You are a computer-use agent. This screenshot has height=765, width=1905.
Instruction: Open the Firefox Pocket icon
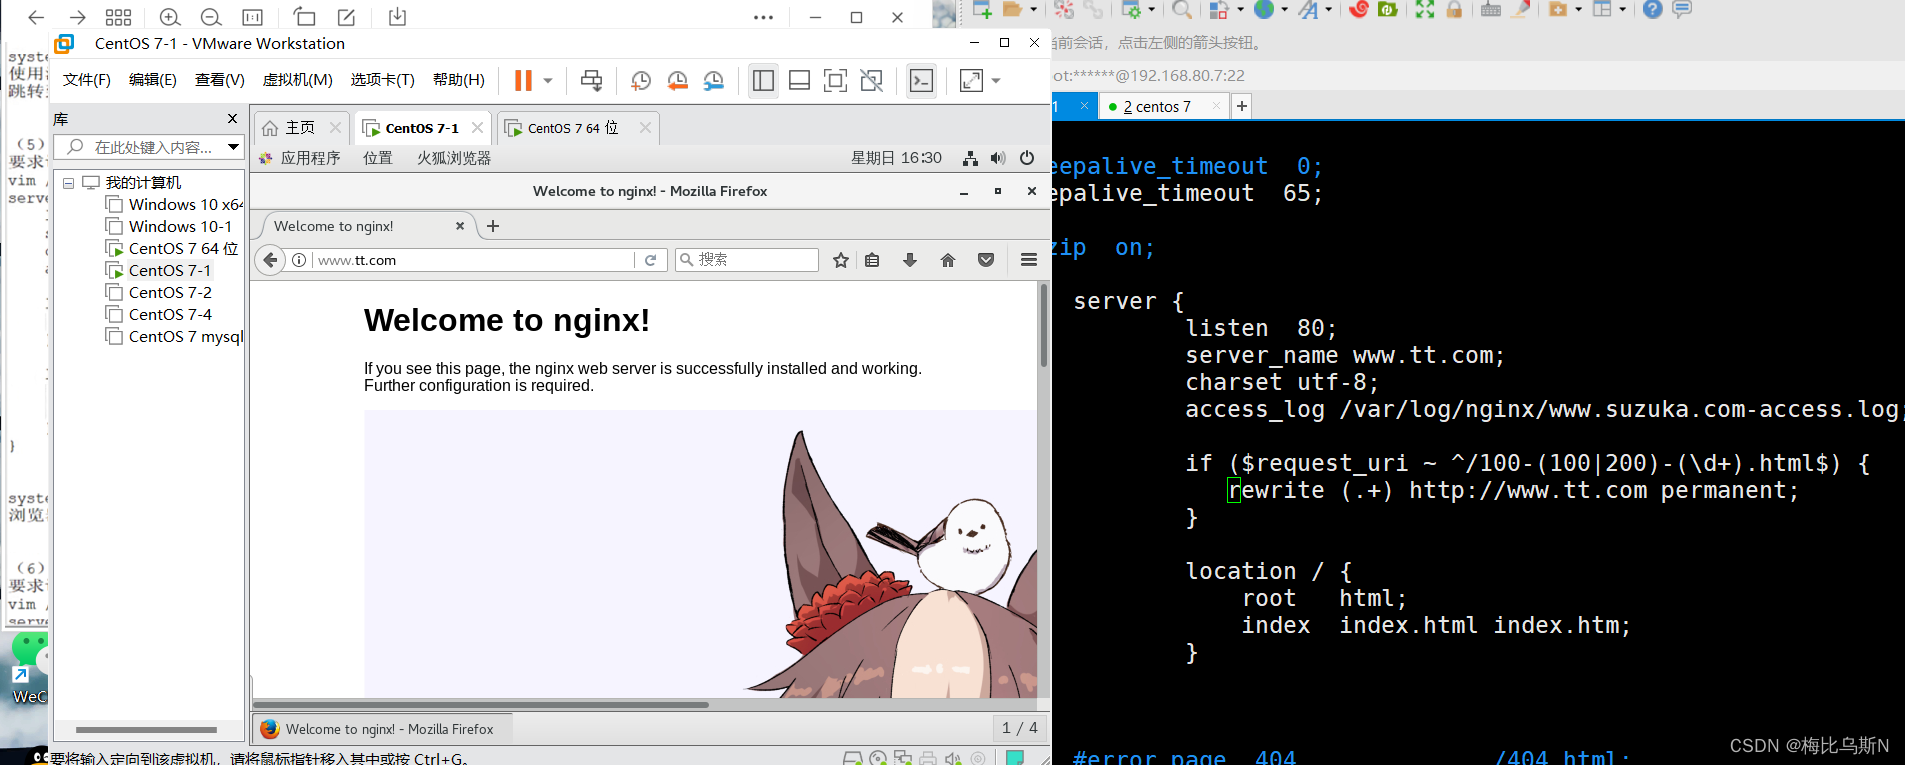tap(986, 260)
